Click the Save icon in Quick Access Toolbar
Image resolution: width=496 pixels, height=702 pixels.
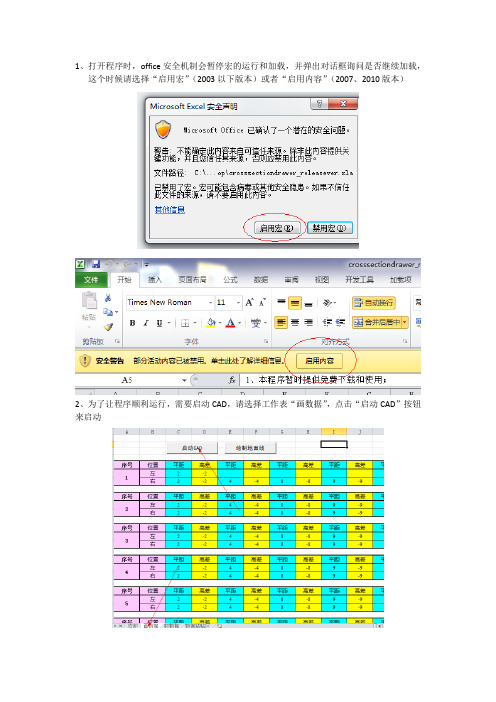95,264
